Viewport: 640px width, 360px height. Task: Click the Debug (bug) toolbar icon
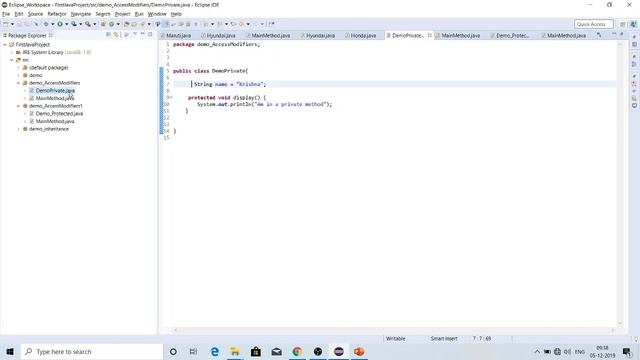coord(46,24)
